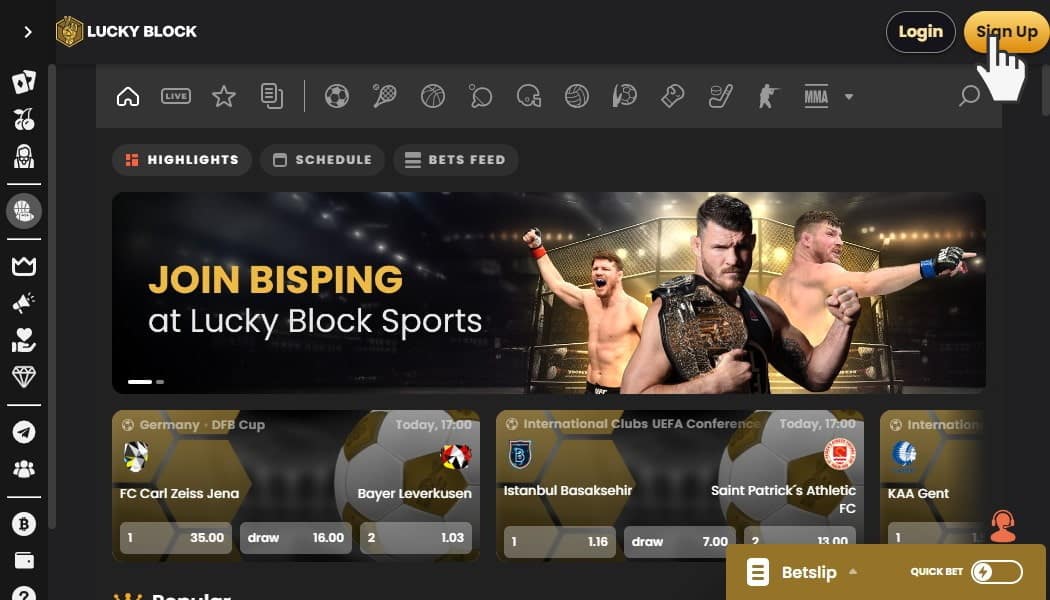Toggle the Quick Bet switch

pyautogui.click(x=996, y=573)
